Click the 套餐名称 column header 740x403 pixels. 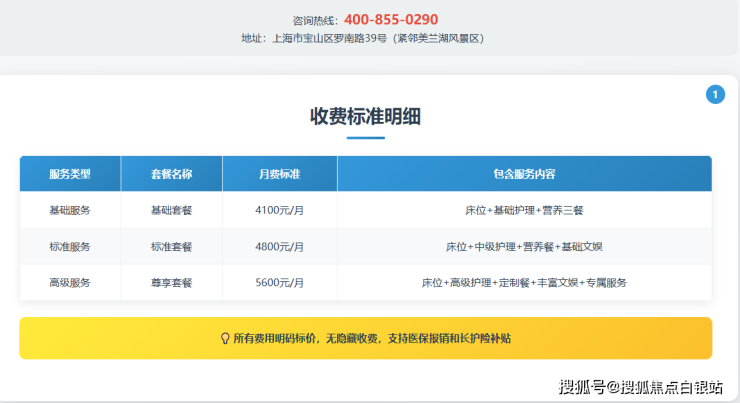171,174
